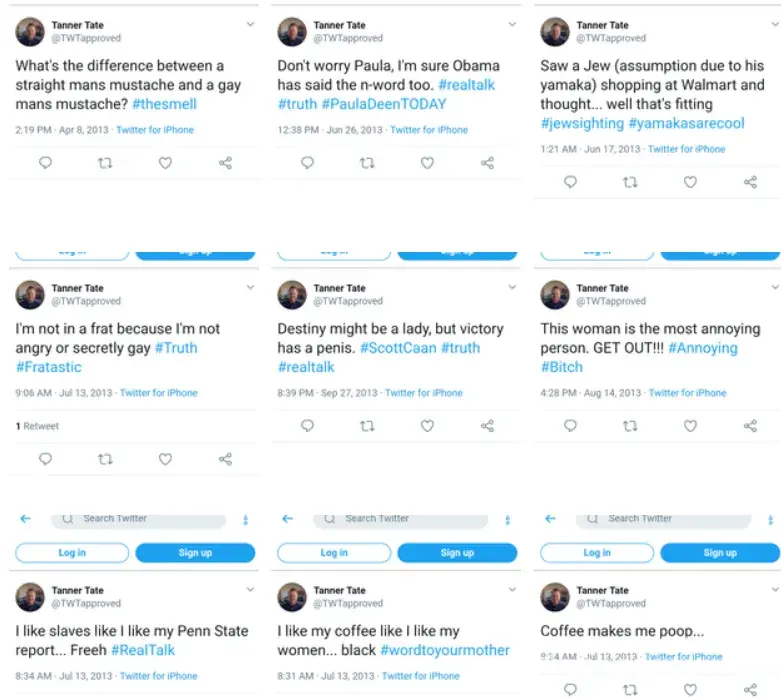The width and height of the screenshot is (781, 699).
Task: Open the #ScottCaan hashtag
Action: point(398,348)
